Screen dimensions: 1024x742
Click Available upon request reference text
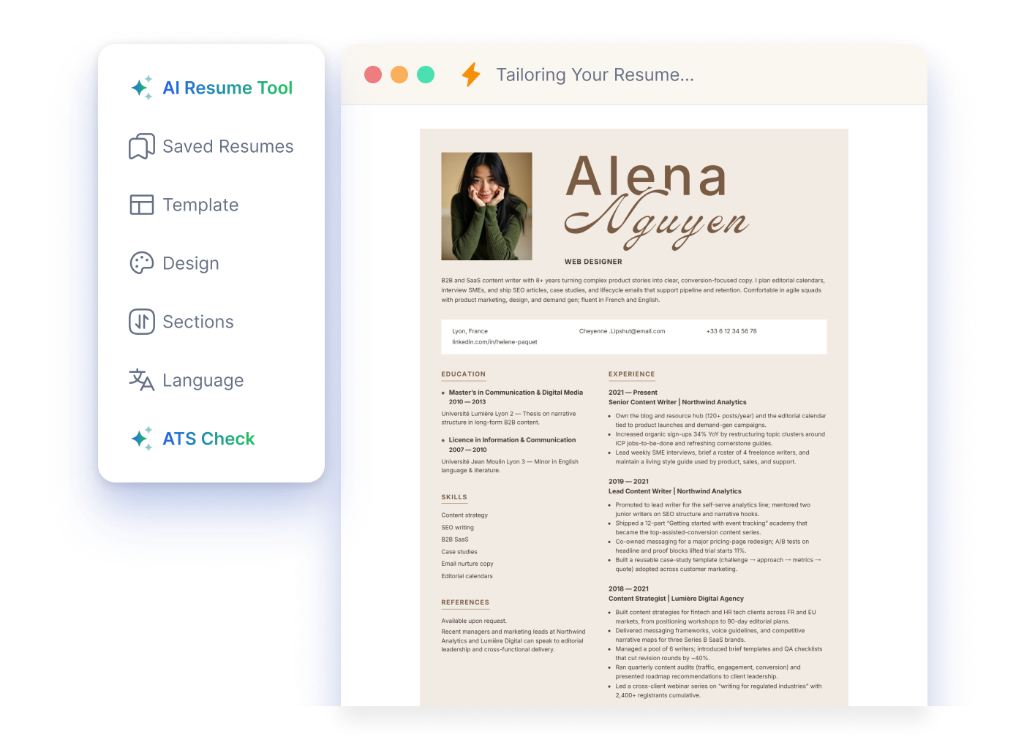pos(474,621)
